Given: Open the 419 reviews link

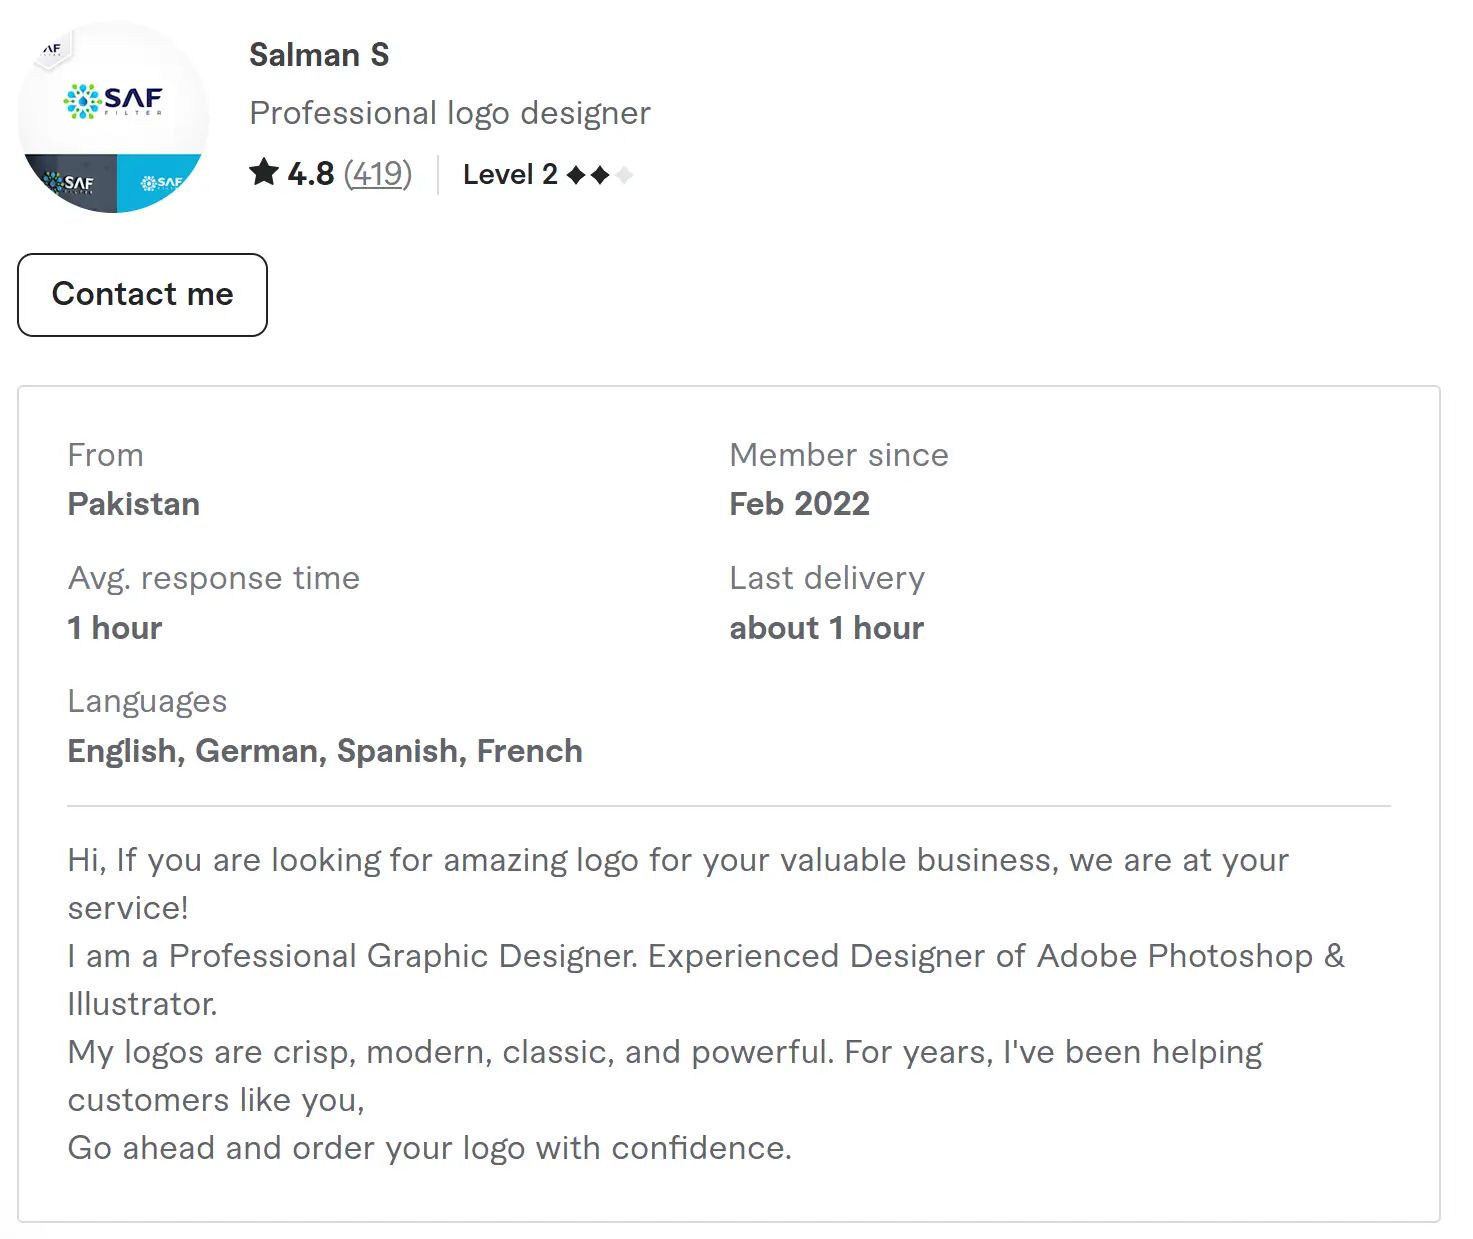Looking at the screenshot, I should pyautogui.click(x=378, y=174).
